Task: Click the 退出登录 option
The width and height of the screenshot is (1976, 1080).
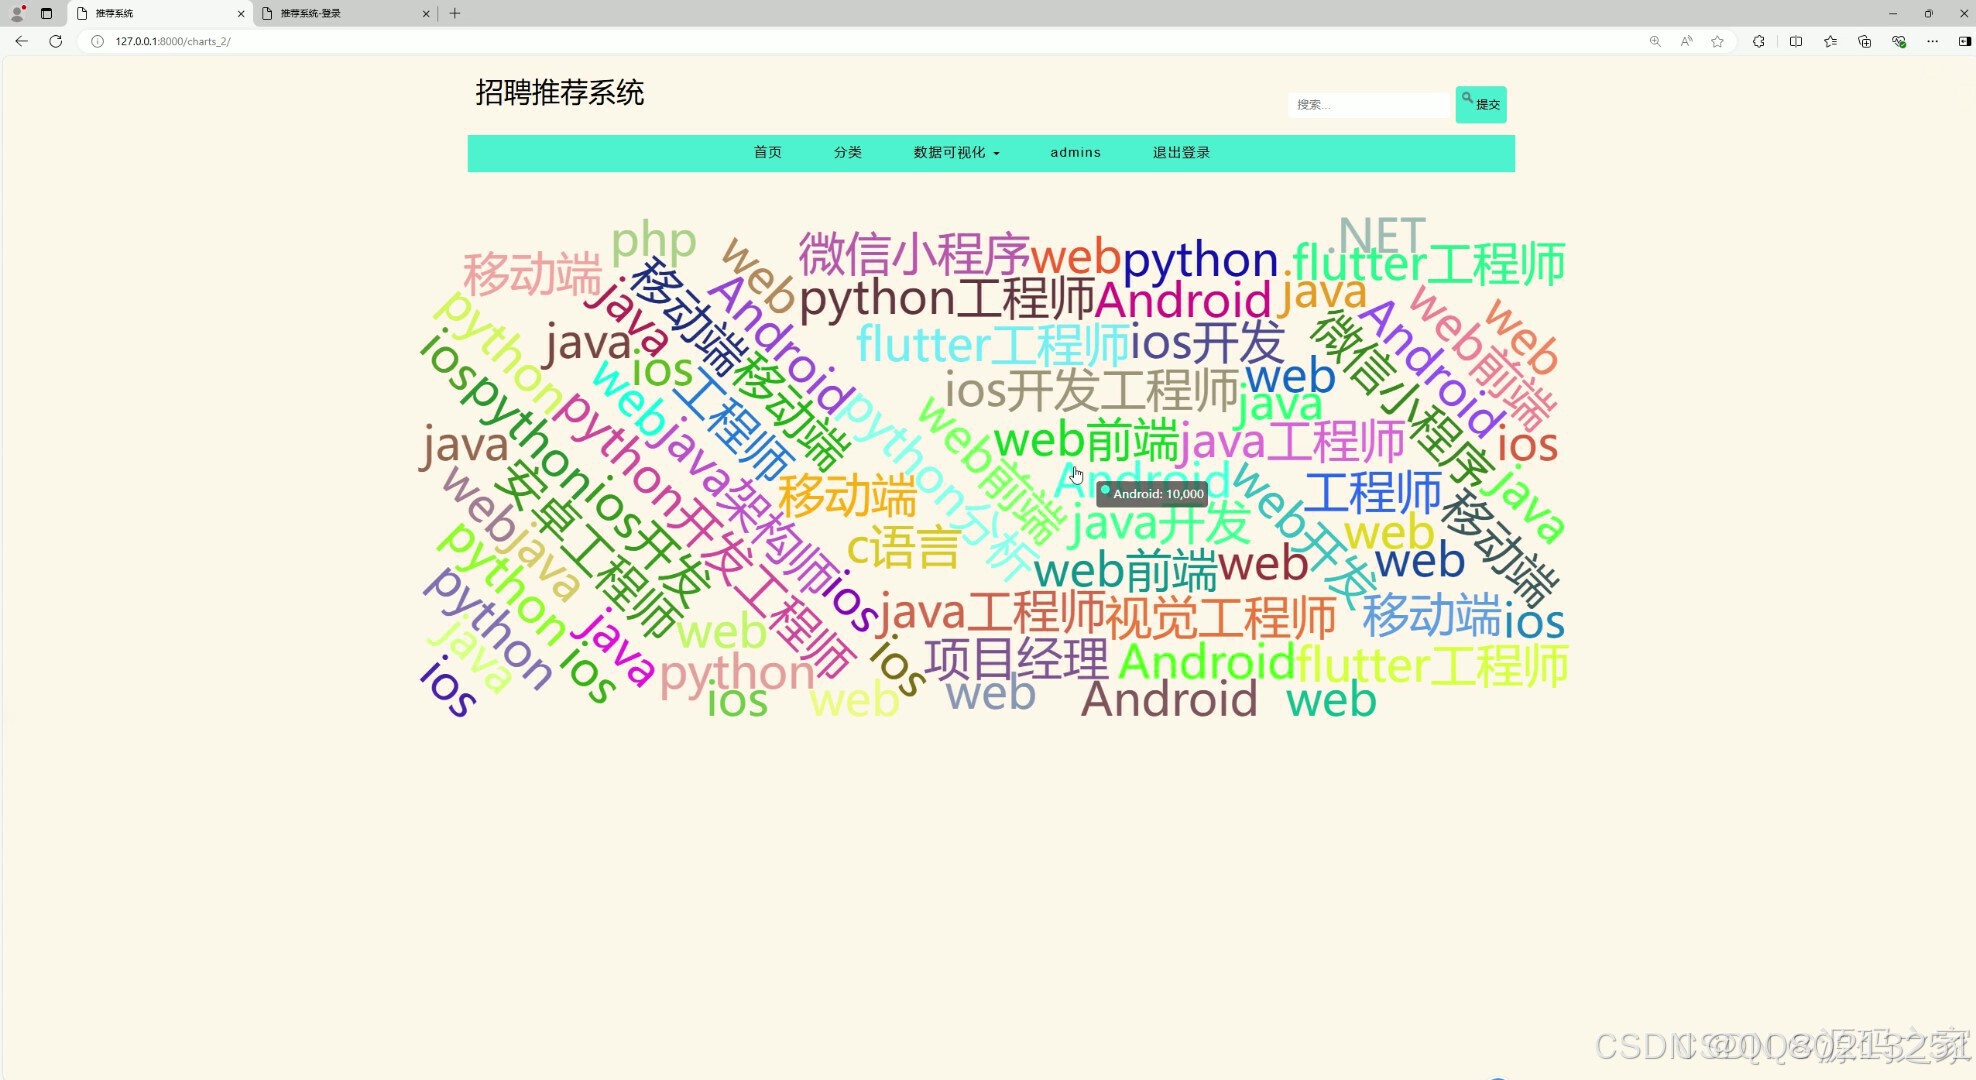Action: (1180, 152)
